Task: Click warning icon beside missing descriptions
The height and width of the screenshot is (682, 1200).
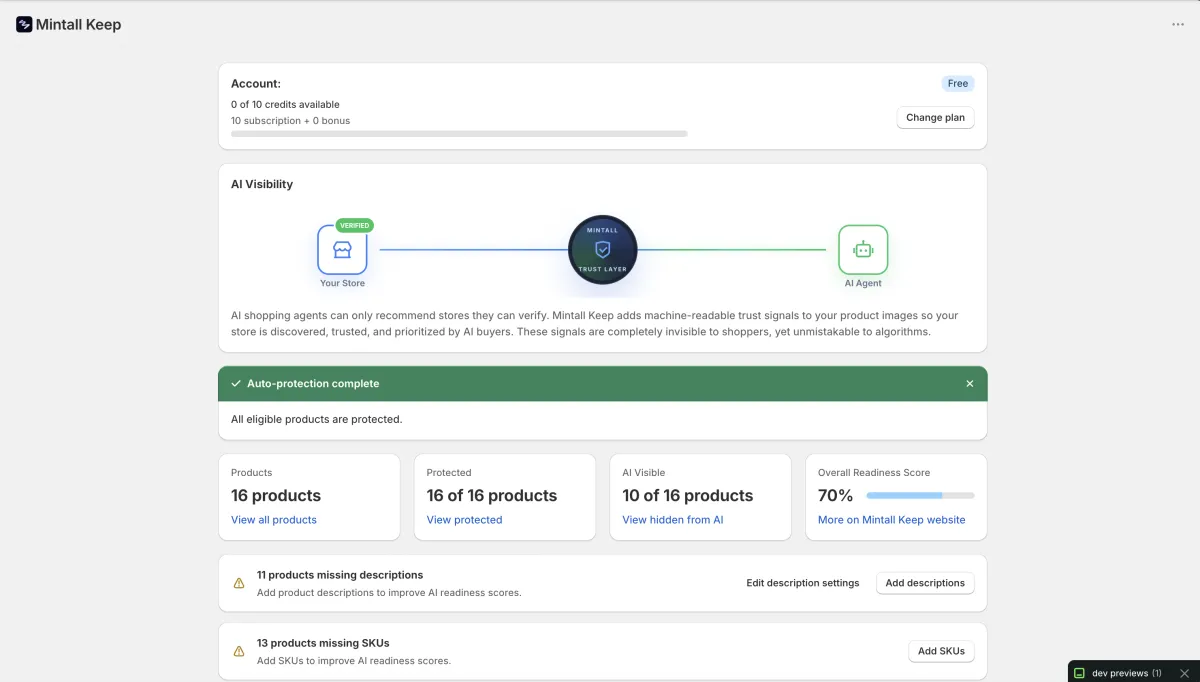Action: [239, 583]
